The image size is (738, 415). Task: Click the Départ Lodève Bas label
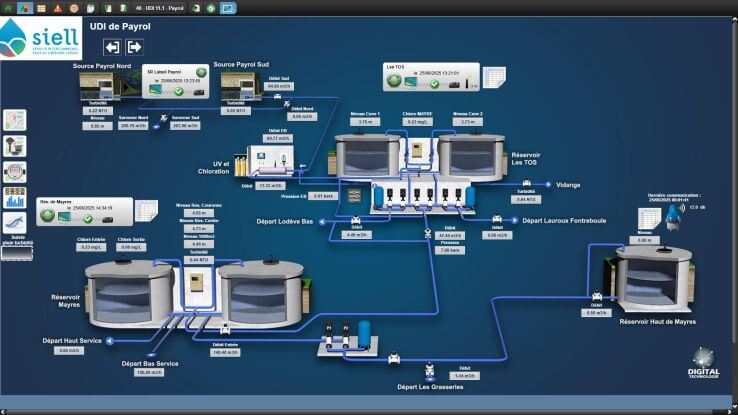(299, 220)
